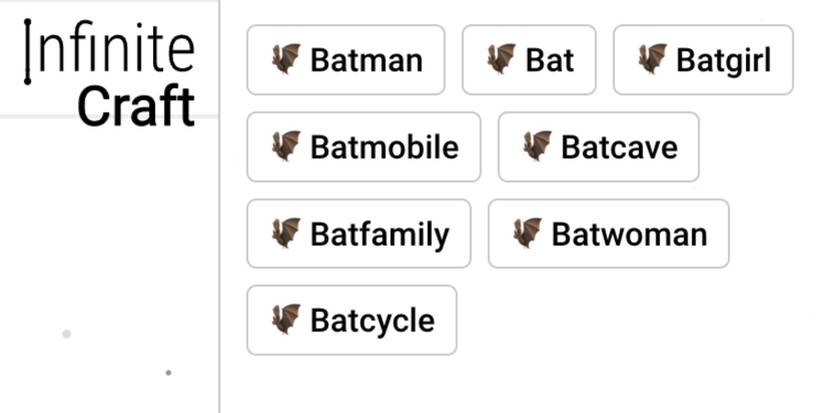Click the bat emoji beside Bat
This screenshot has width=825, height=413.
(x=501, y=59)
